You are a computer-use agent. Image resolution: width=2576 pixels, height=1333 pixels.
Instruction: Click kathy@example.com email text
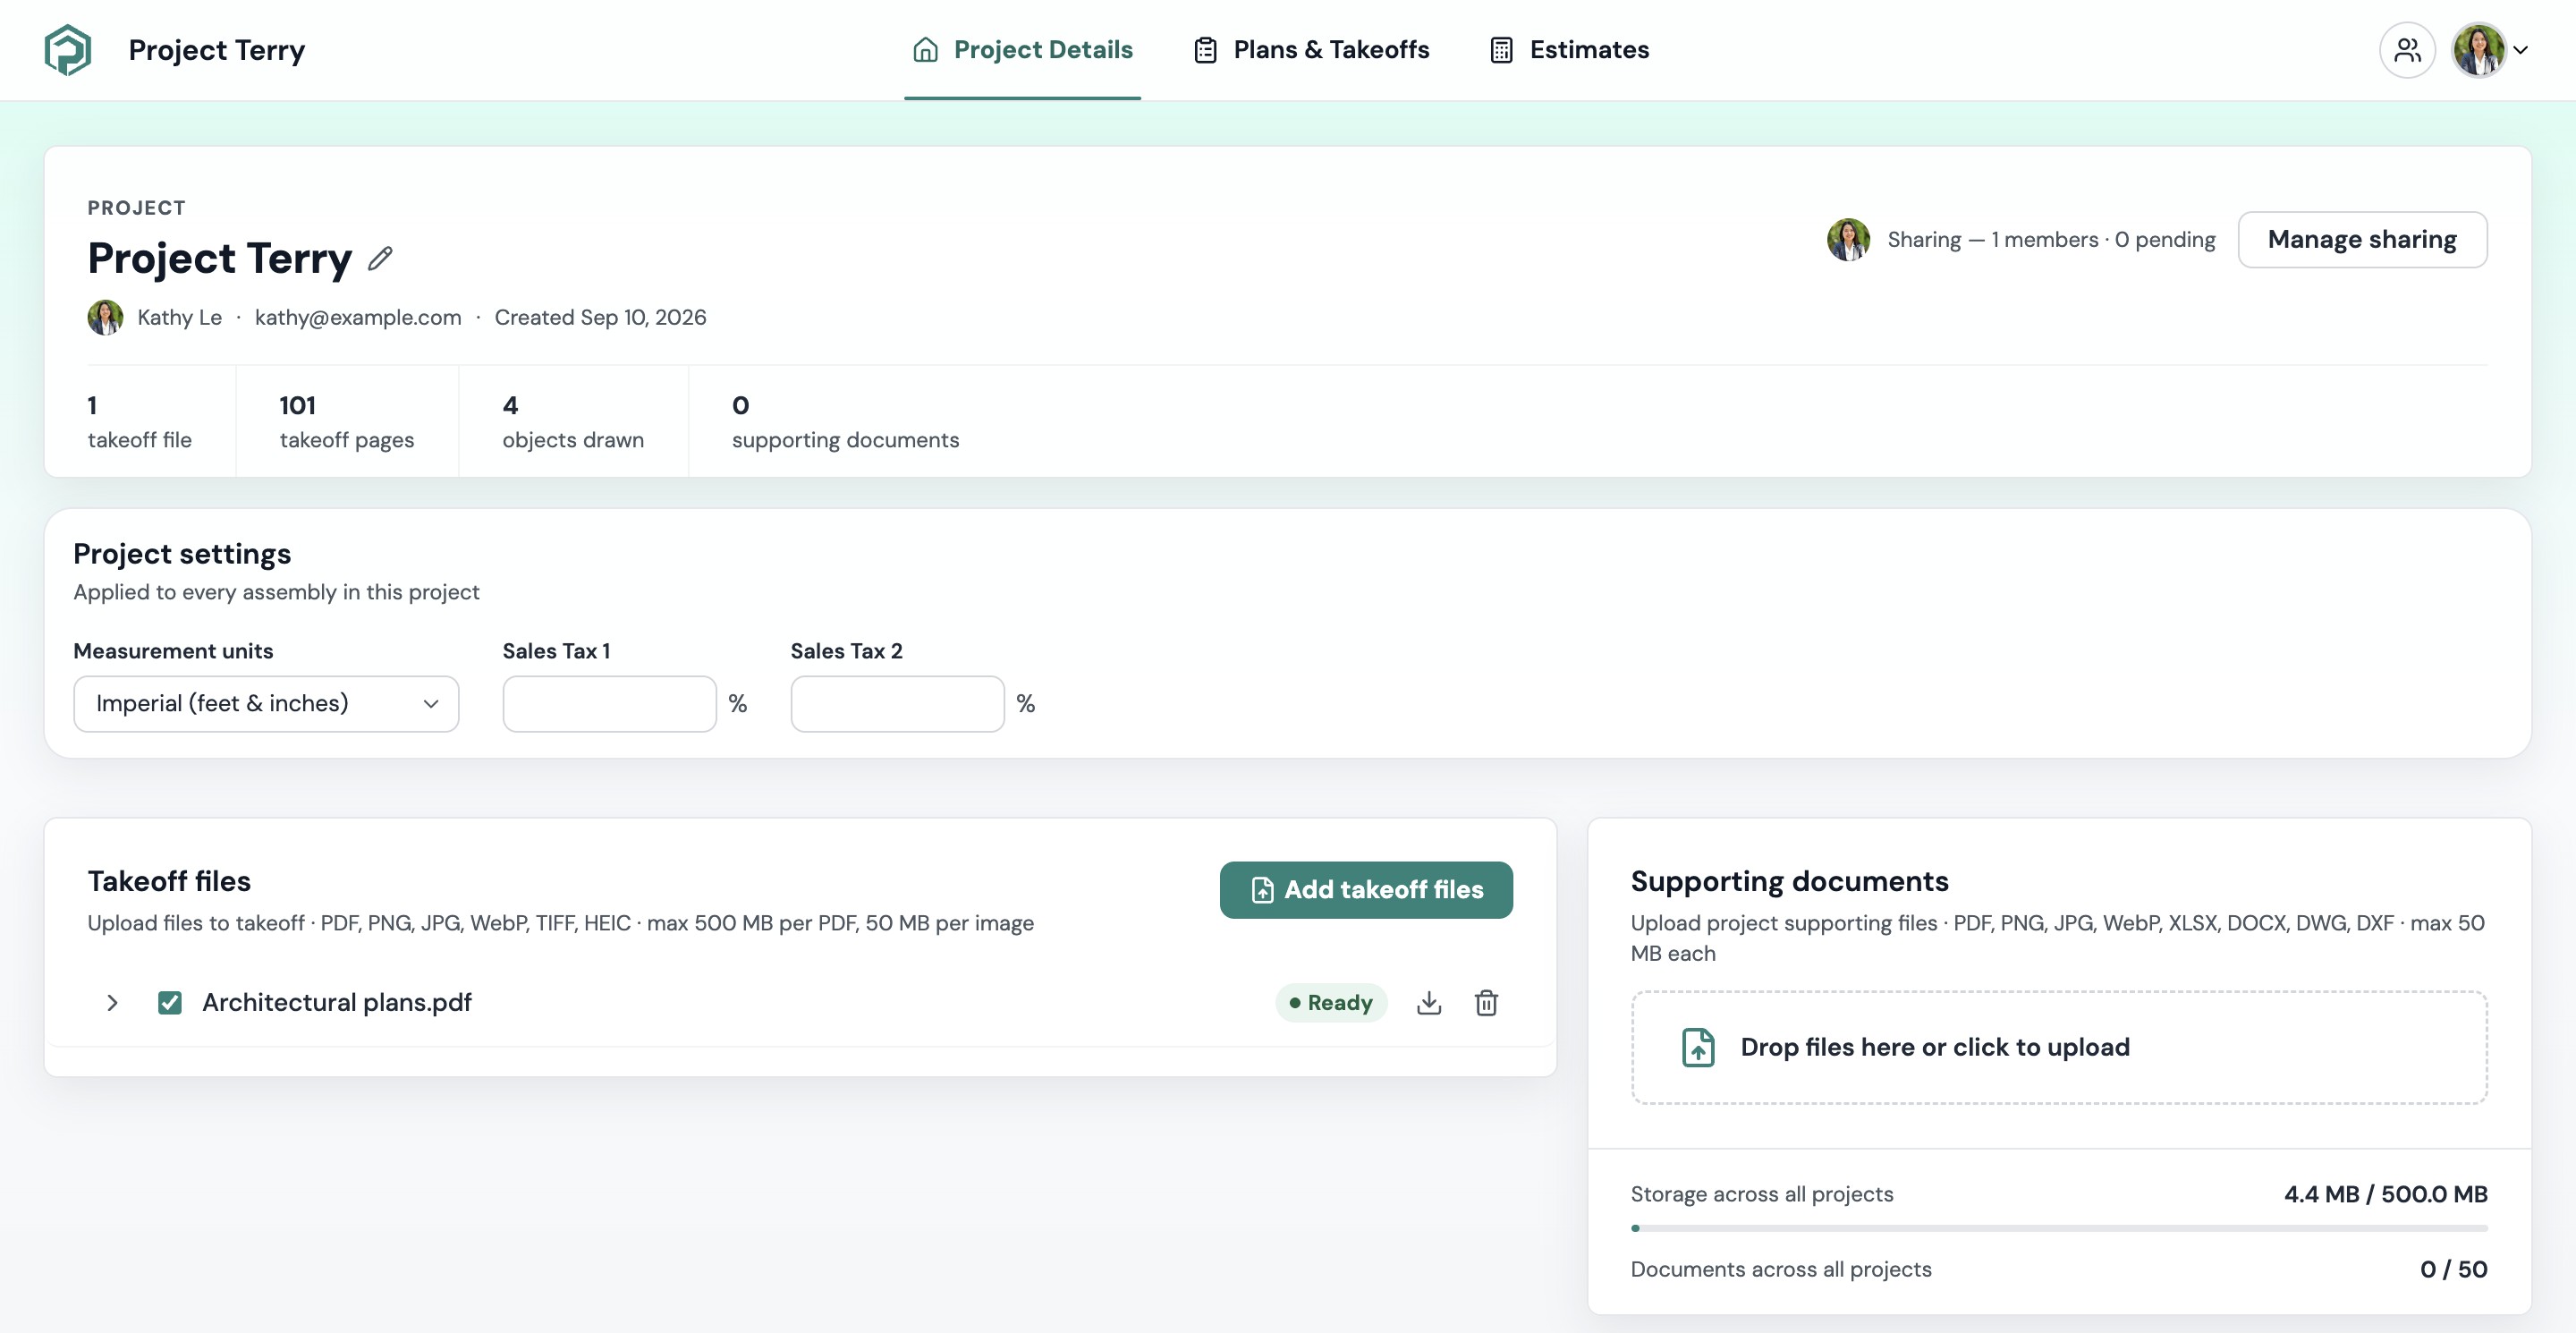pos(358,318)
